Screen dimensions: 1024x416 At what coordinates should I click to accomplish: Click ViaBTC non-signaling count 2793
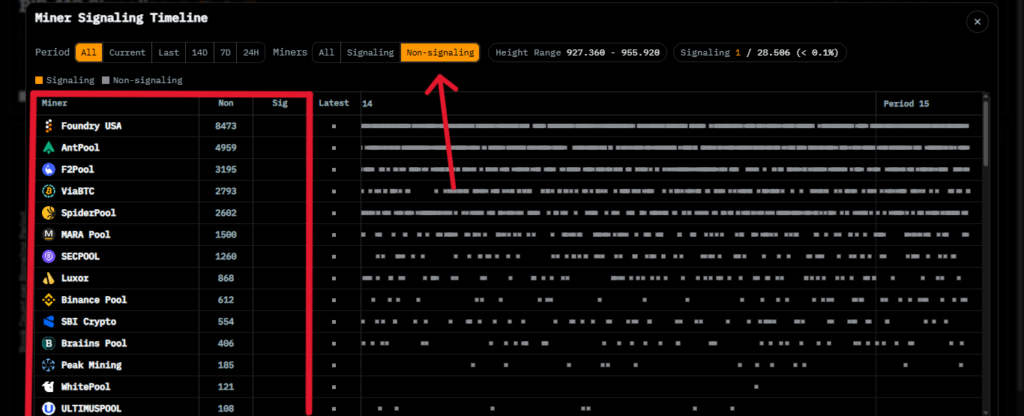point(226,191)
